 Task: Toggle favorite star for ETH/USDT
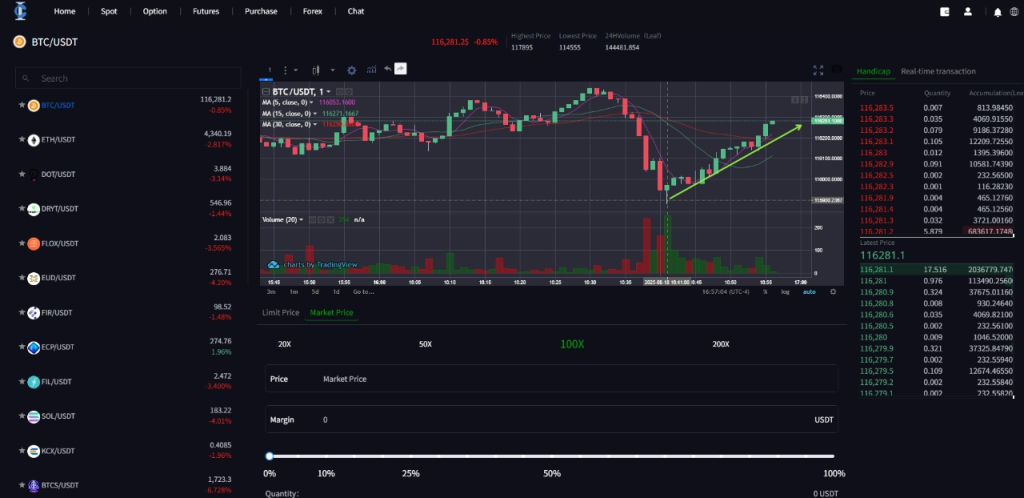(x=22, y=139)
